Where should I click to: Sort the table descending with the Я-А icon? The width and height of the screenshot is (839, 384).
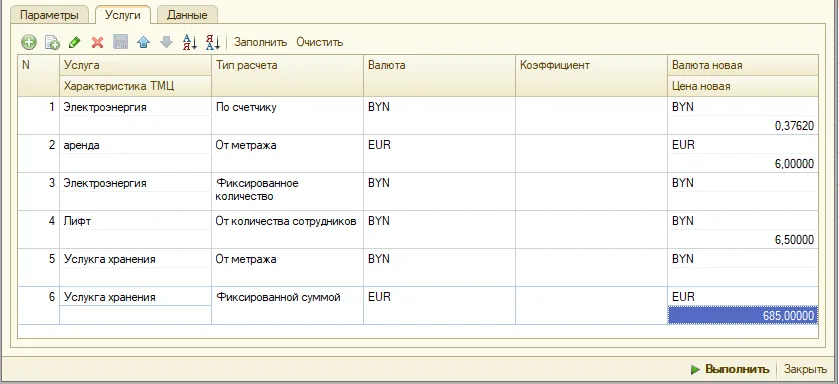coord(213,42)
